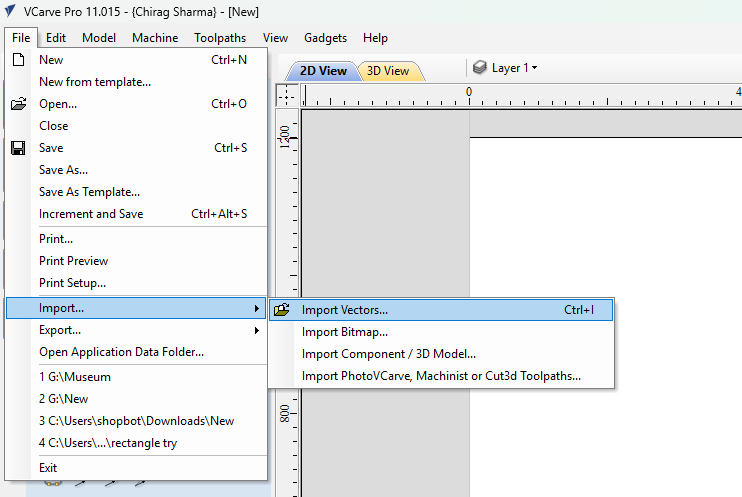Screen dimensions: 742x497
Task: Open the Gadgets menu
Action: click(326, 38)
